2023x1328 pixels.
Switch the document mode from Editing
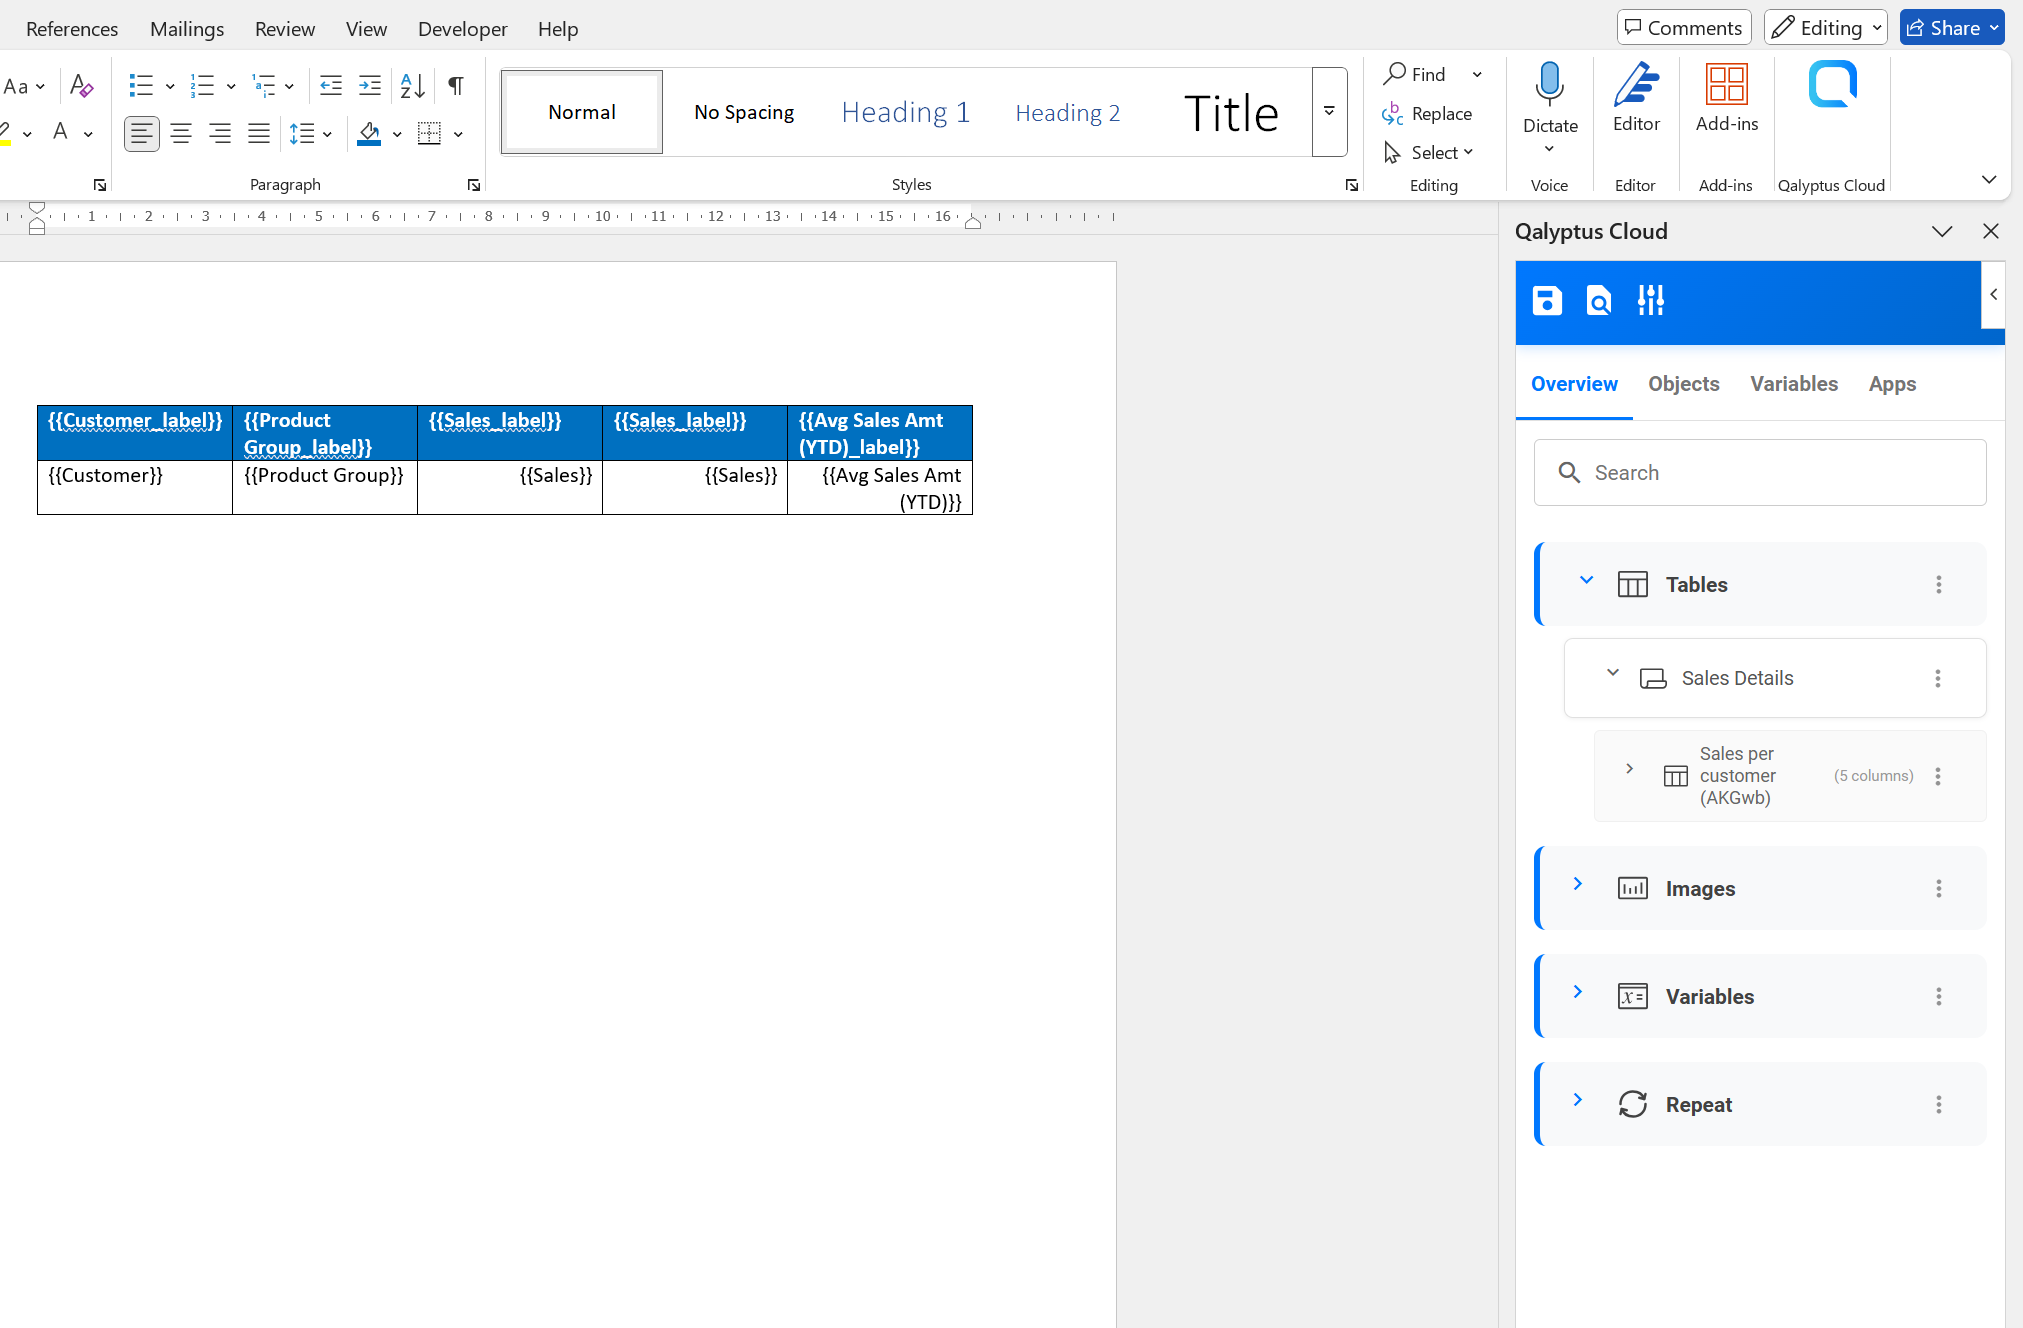[x=1824, y=27]
